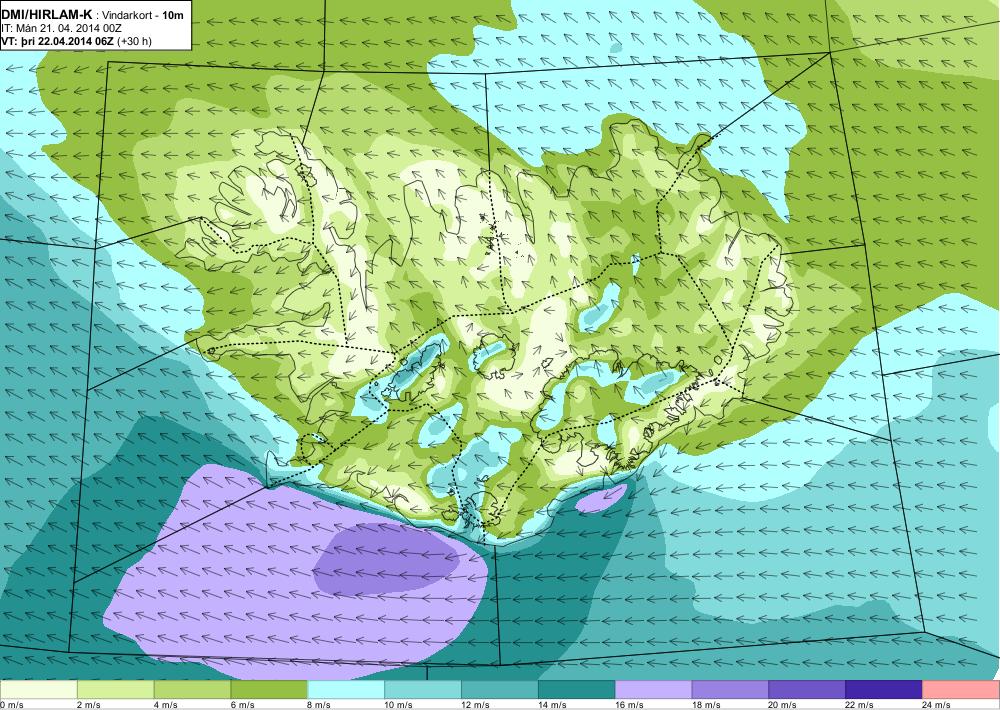
Task: Click the "18 m/s" legend label
Action: 706,705
